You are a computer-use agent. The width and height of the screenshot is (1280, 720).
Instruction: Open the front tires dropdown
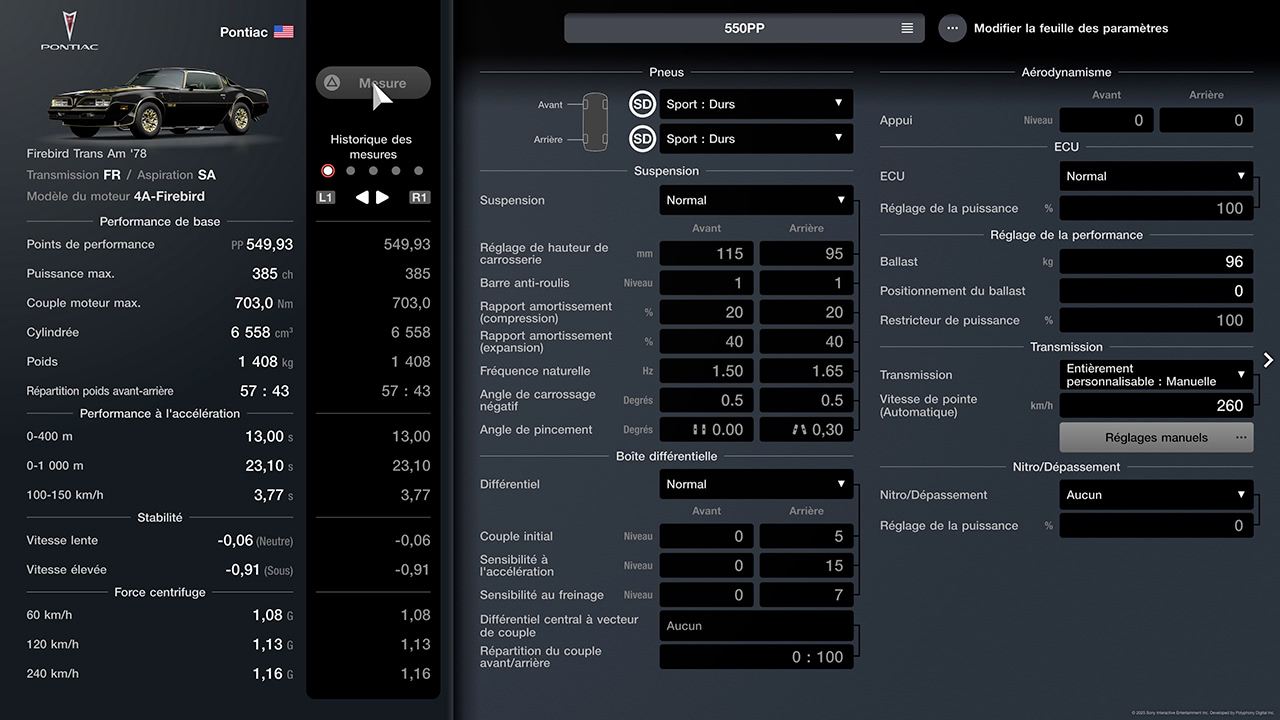pyautogui.click(x=756, y=104)
